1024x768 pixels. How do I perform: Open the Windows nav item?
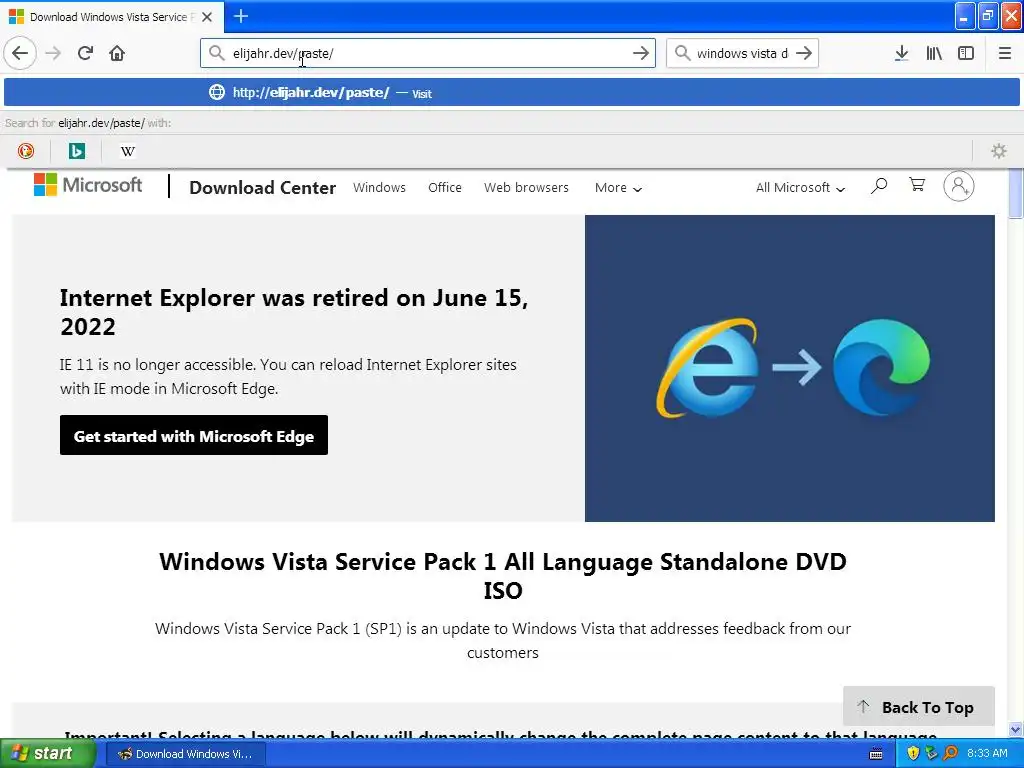(379, 187)
